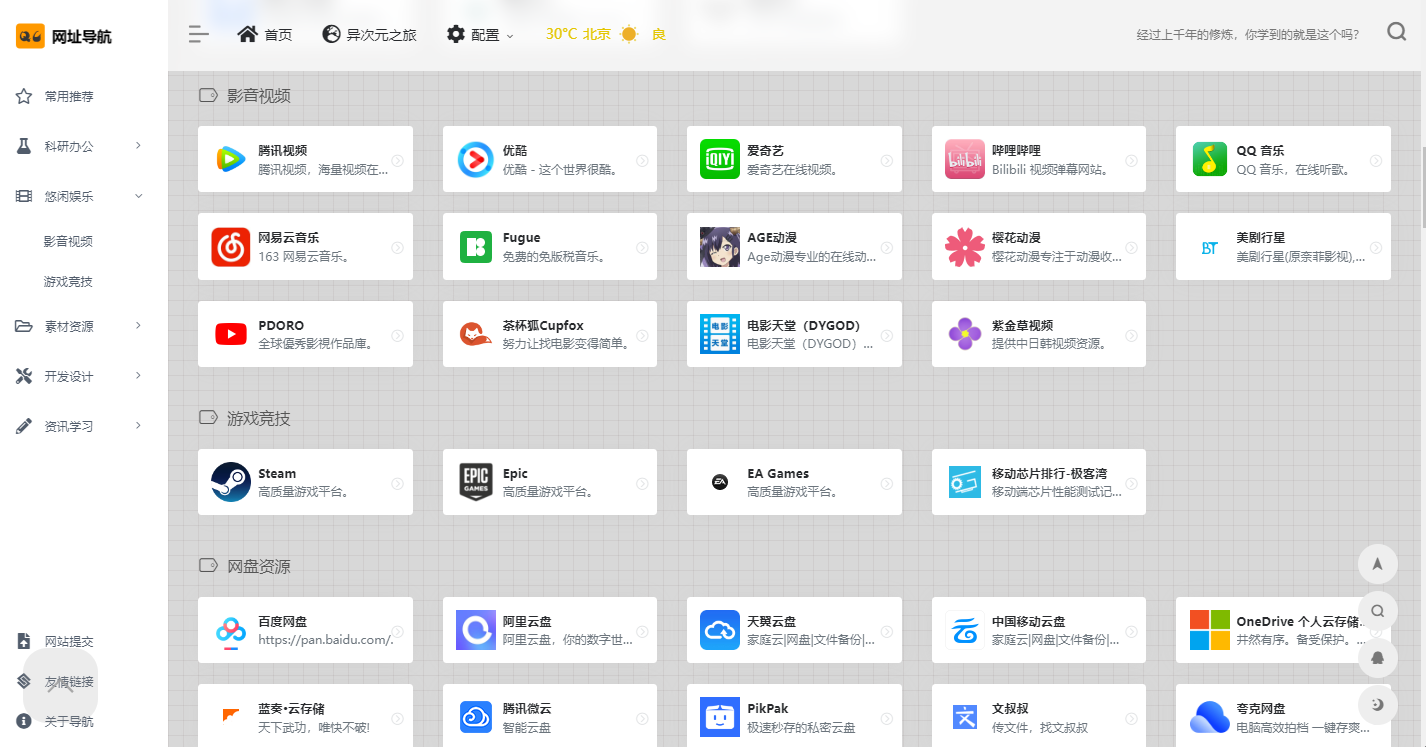Viewport: 1426px width, 747px height.
Task: Select 游戏竞技 in the sidebar submenu
Action: pyautogui.click(x=68, y=282)
